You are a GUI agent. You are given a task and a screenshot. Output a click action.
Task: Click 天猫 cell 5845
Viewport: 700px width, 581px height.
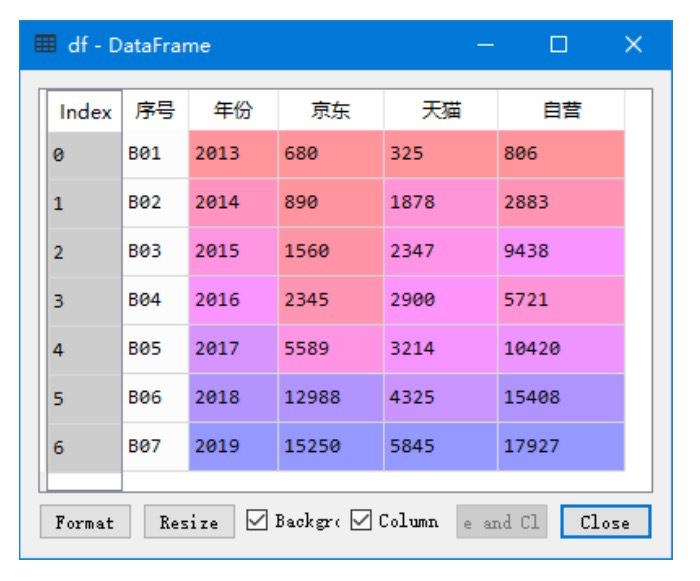pyautogui.click(x=441, y=446)
